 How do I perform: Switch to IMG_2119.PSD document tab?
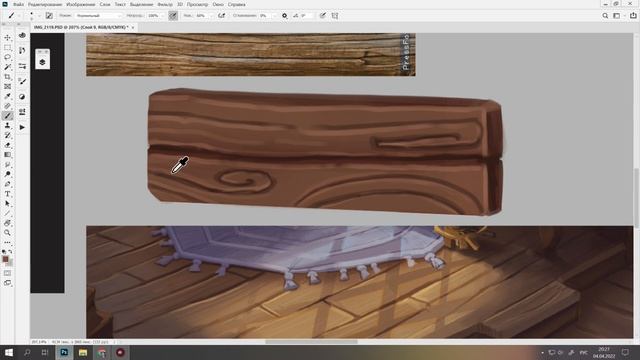click(81, 27)
